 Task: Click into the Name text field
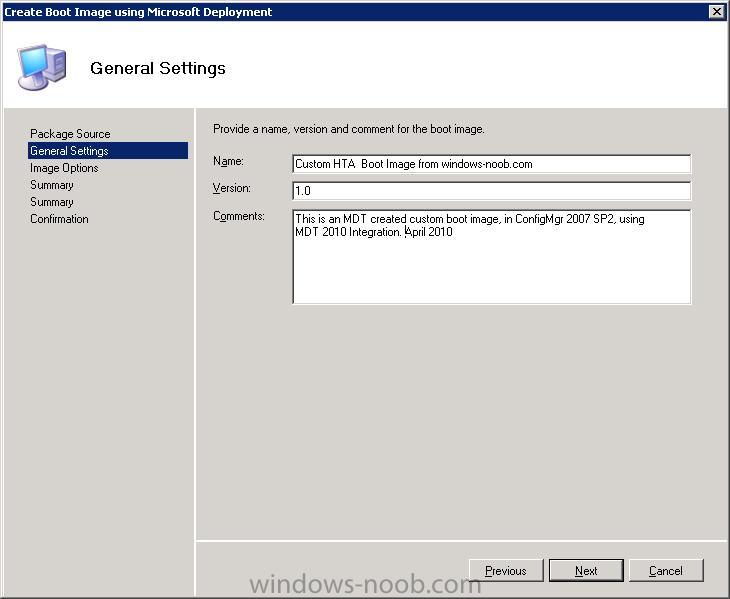(x=492, y=164)
